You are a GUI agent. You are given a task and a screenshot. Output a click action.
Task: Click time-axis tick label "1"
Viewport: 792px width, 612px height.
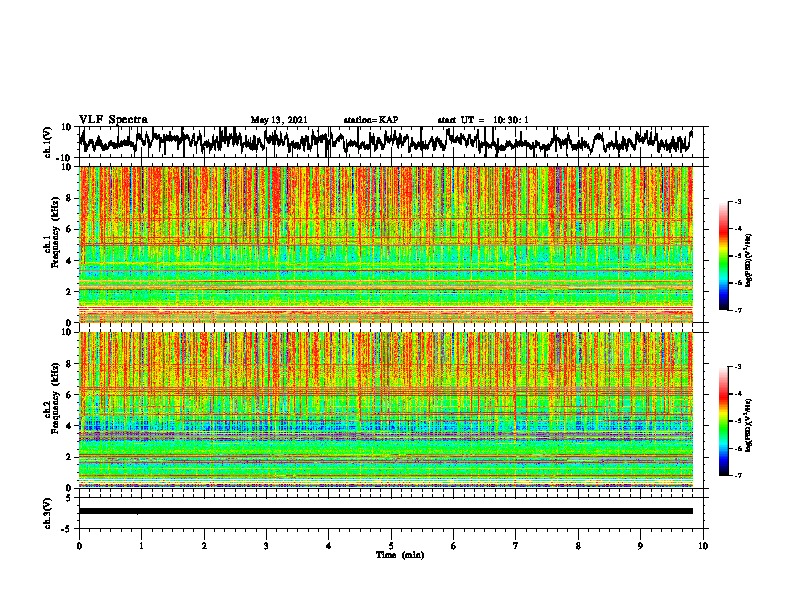click(141, 546)
